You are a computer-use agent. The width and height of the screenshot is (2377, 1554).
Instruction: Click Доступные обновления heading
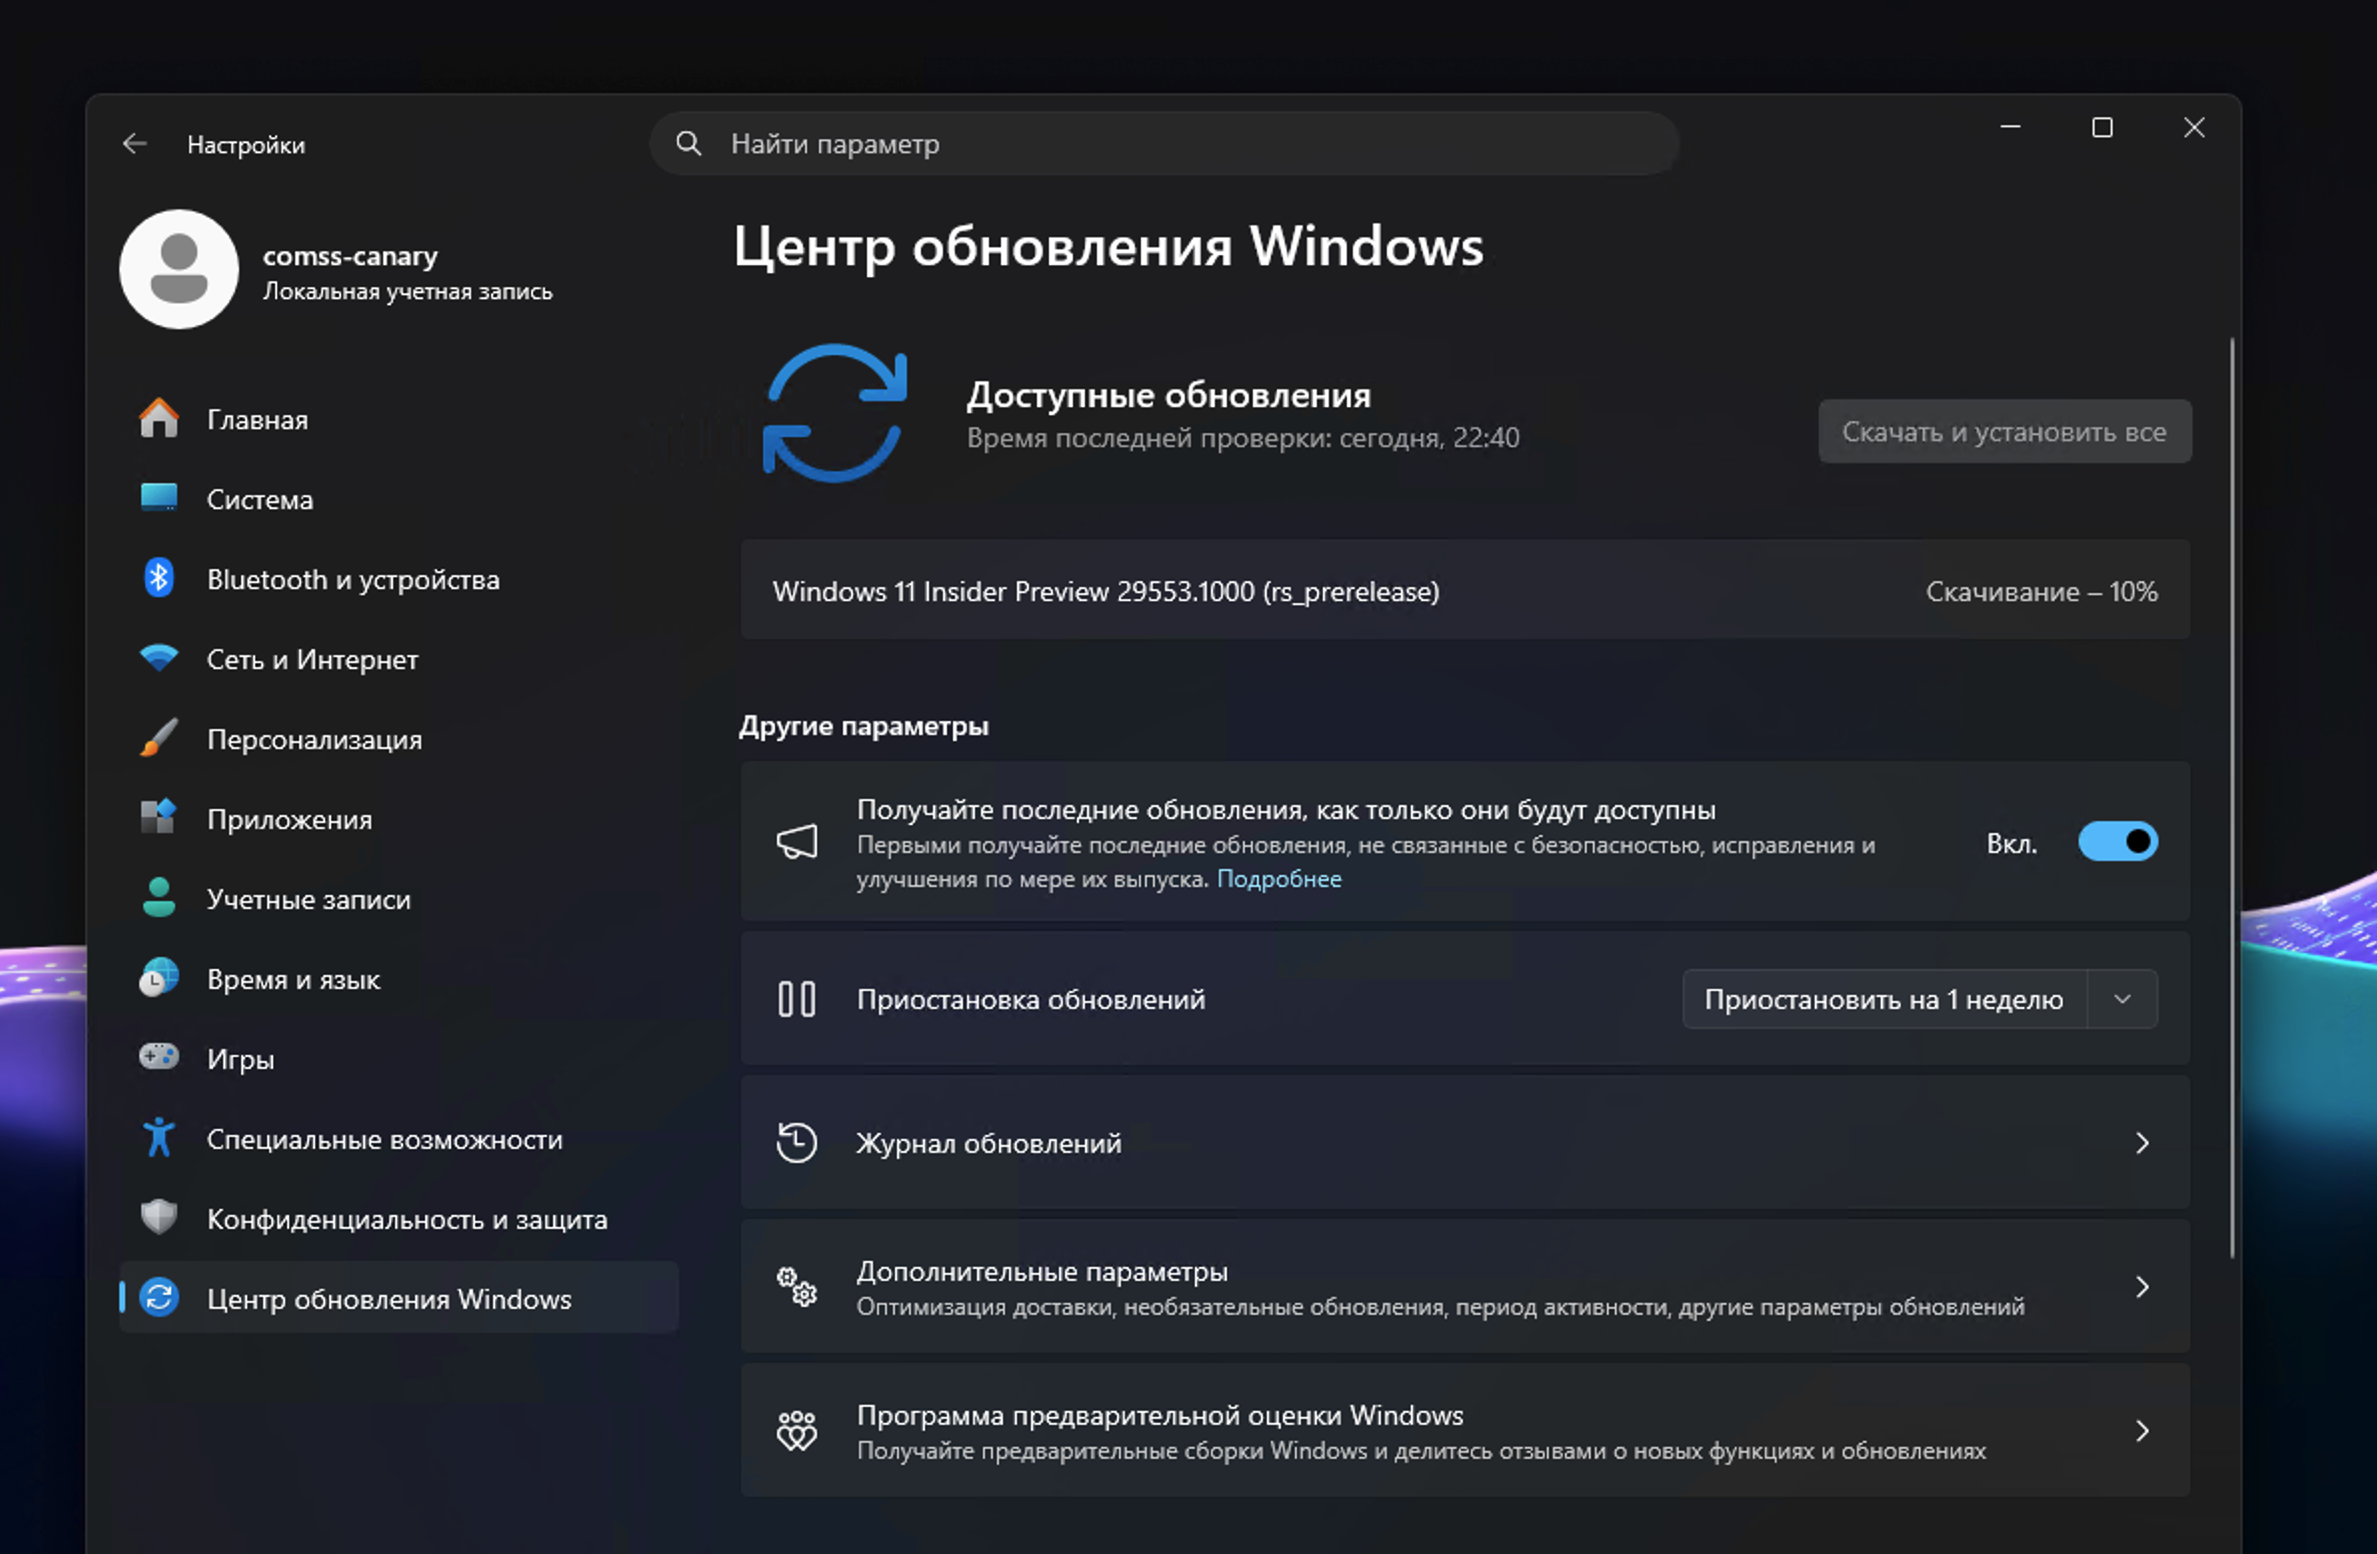1168,394
